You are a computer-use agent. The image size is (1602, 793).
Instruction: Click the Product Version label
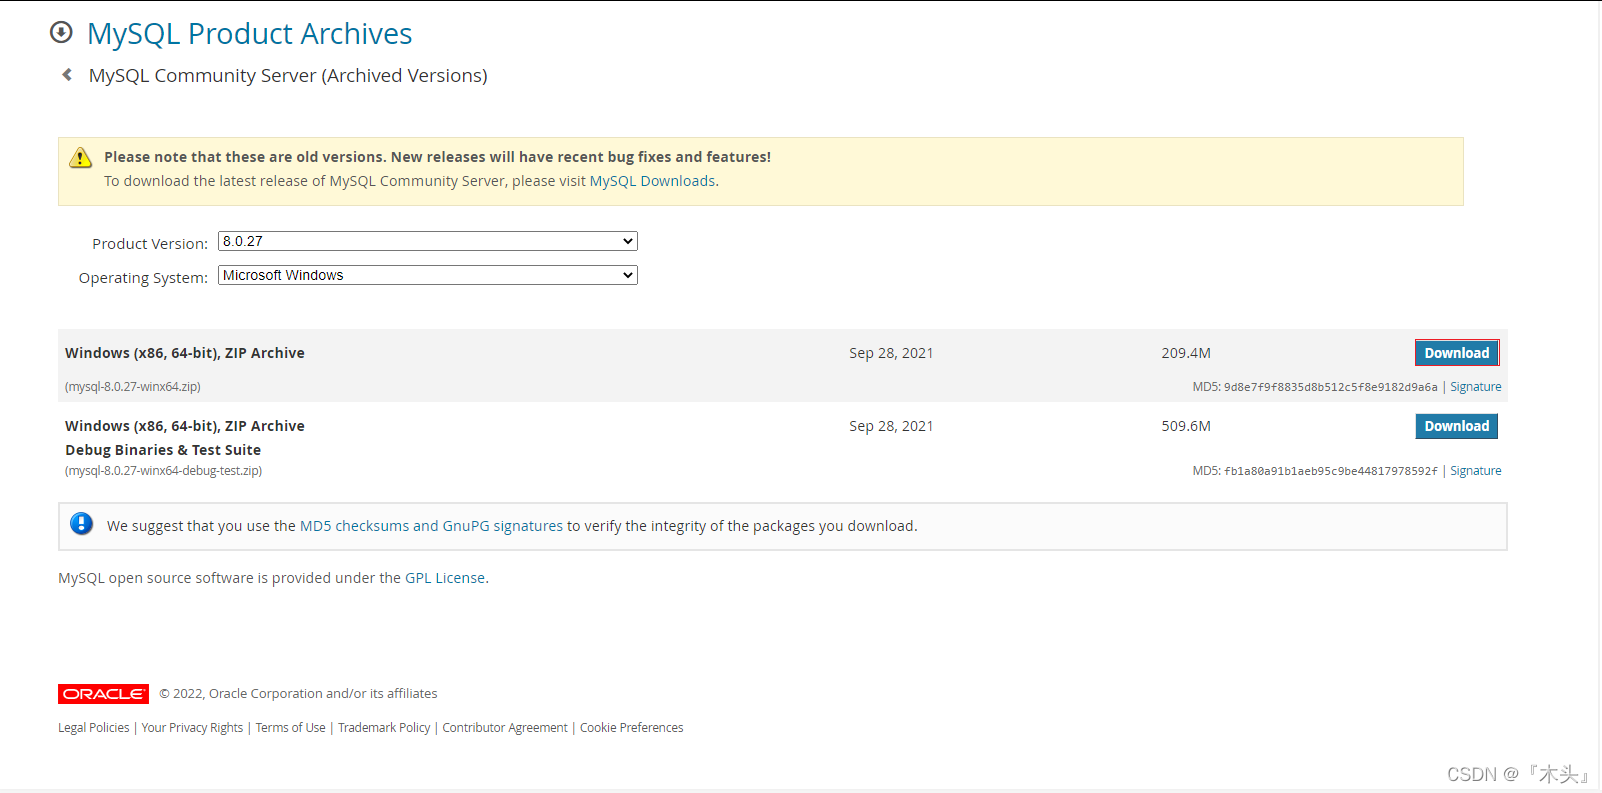pos(150,244)
